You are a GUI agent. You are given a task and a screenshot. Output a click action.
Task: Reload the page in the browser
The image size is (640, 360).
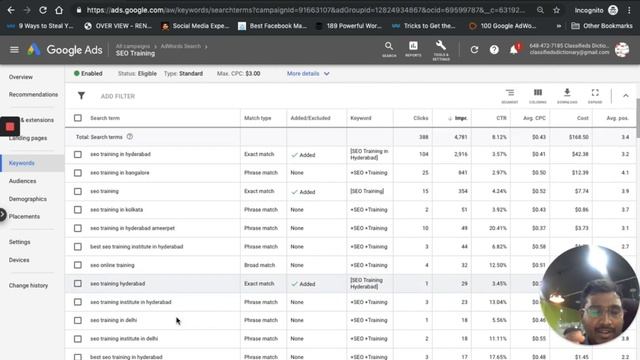tap(43, 10)
